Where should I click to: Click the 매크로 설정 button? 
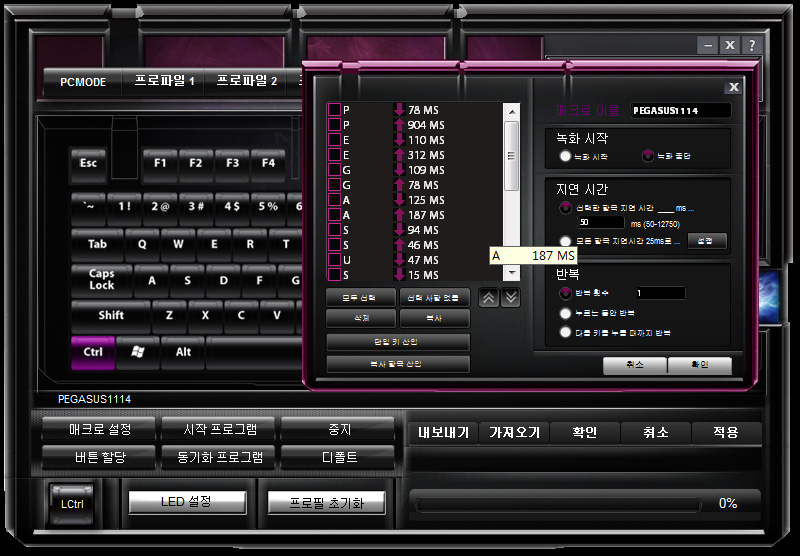[x=99, y=429]
